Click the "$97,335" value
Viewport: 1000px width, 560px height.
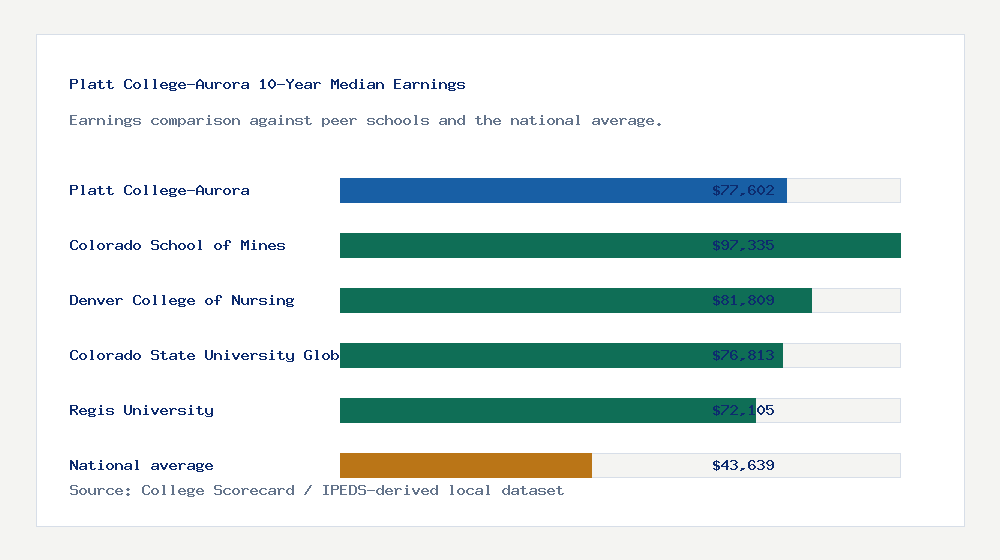pos(743,245)
